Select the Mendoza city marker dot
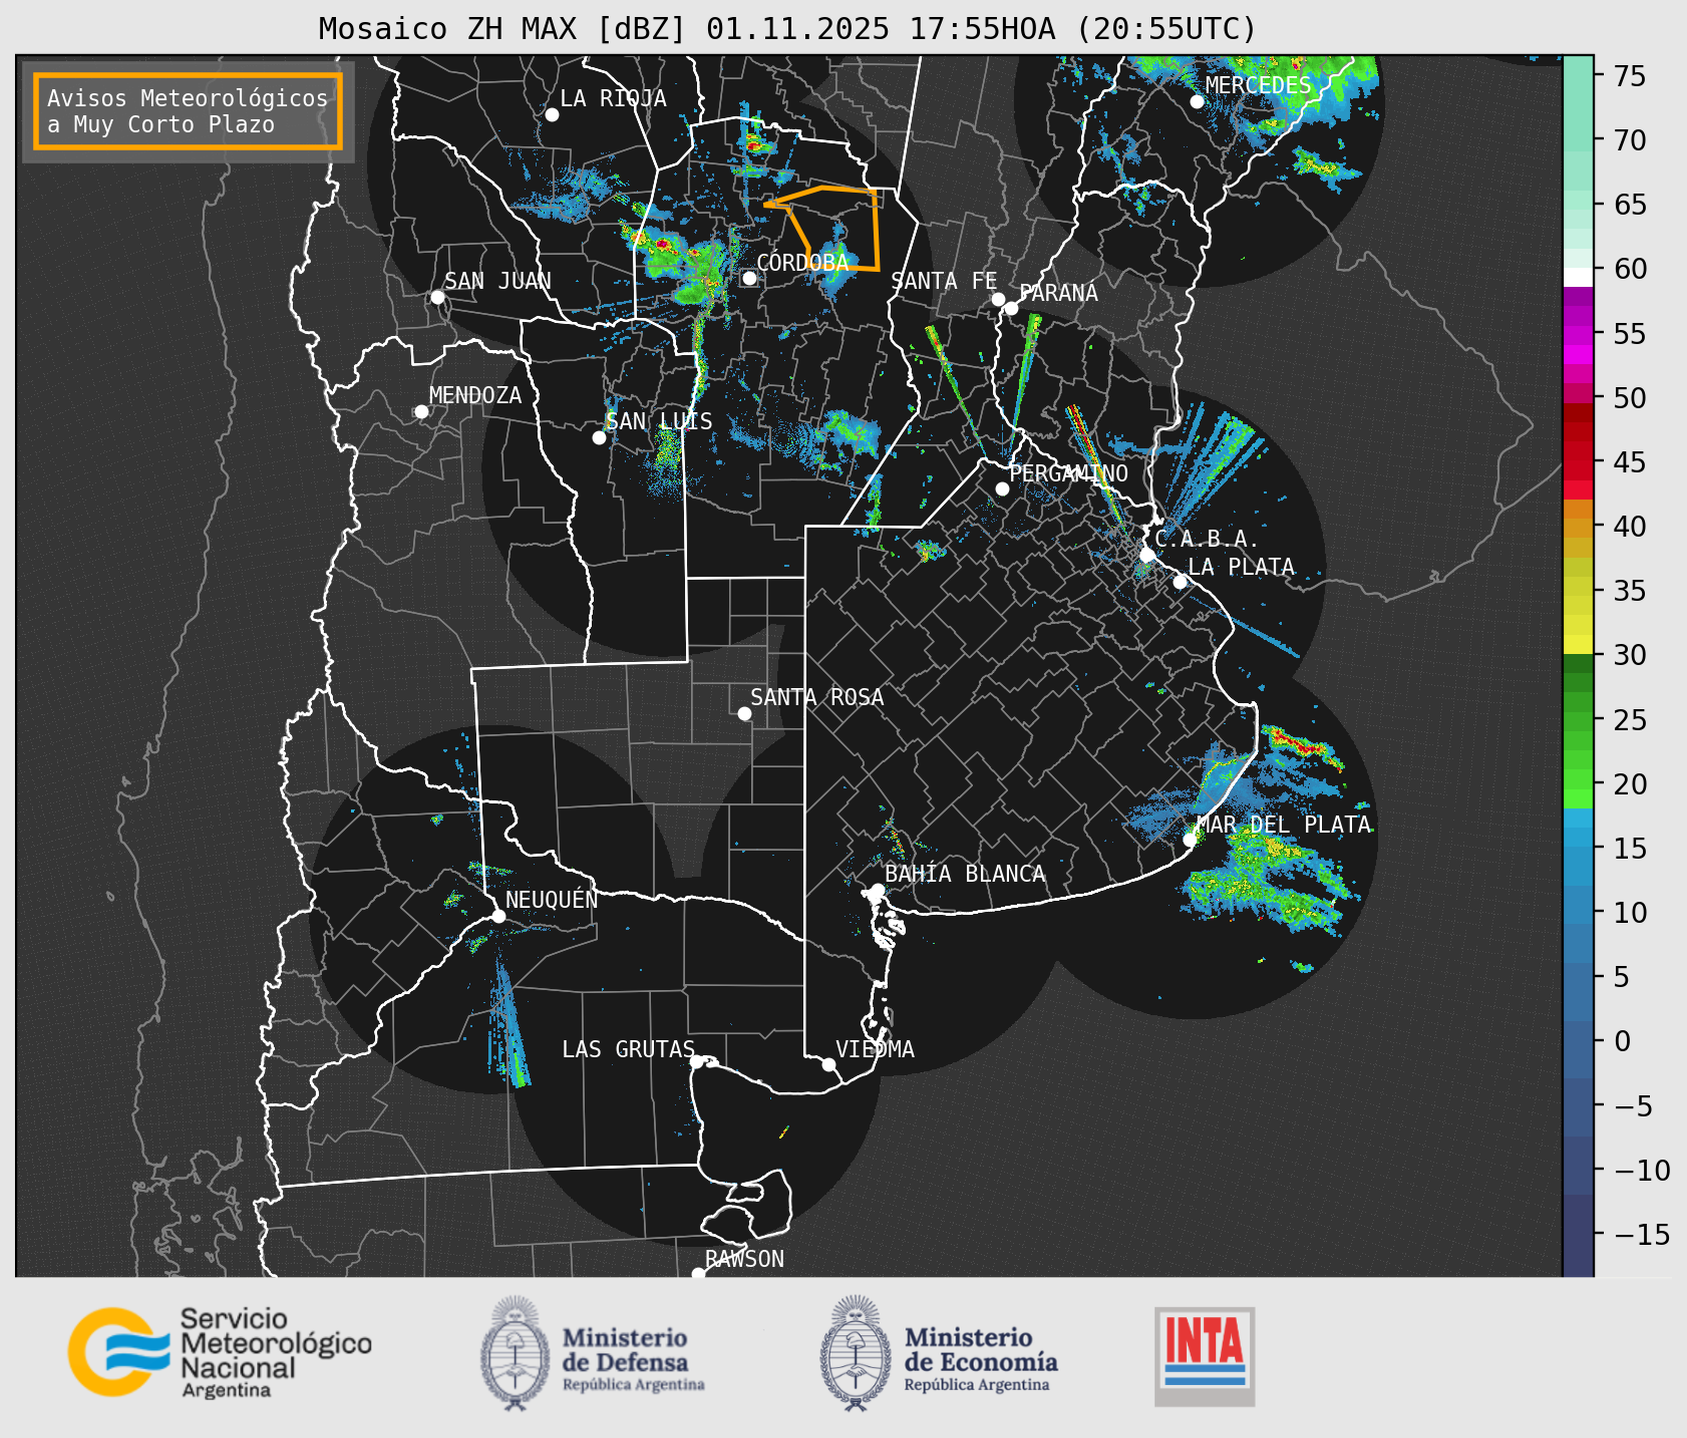Image resolution: width=1687 pixels, height=1438 pixels. (x=421, y=412)
